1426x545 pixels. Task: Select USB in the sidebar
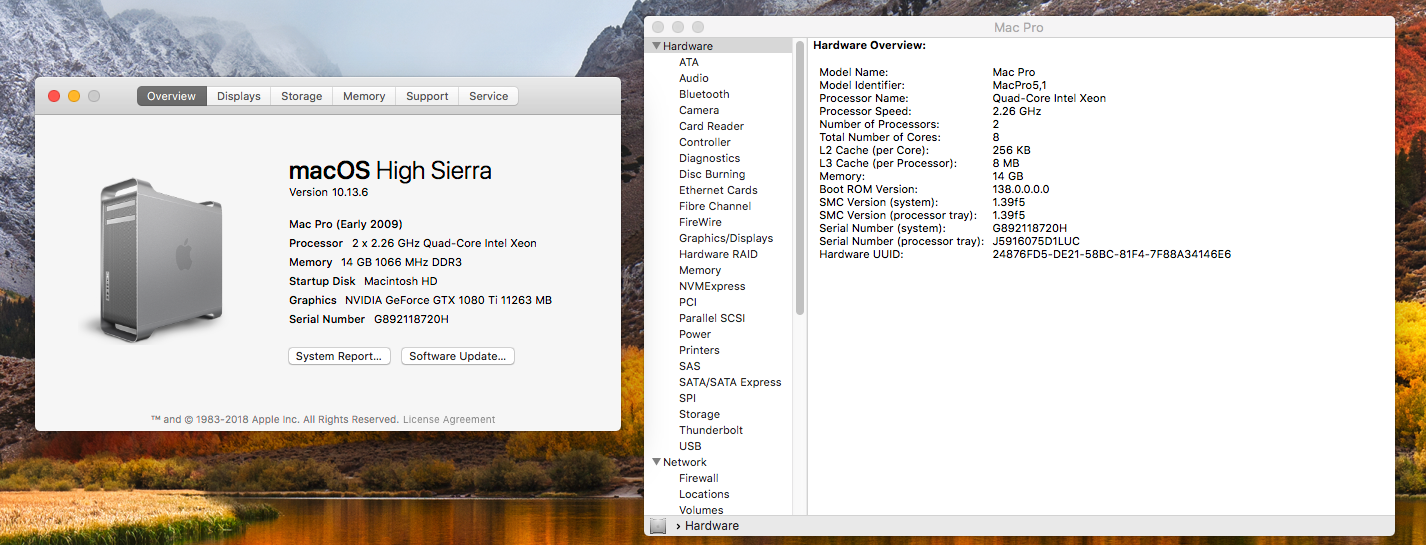690,446
